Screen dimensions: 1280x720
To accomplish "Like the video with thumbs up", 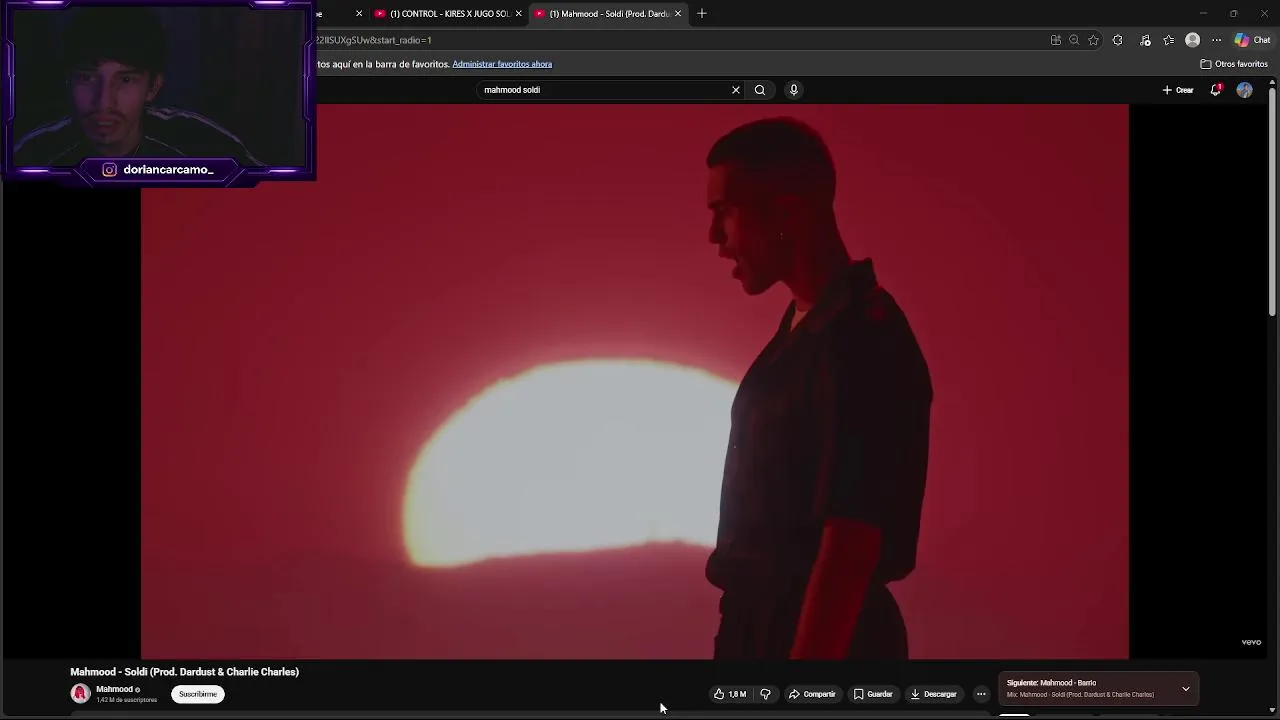I will tap(730, 694).
